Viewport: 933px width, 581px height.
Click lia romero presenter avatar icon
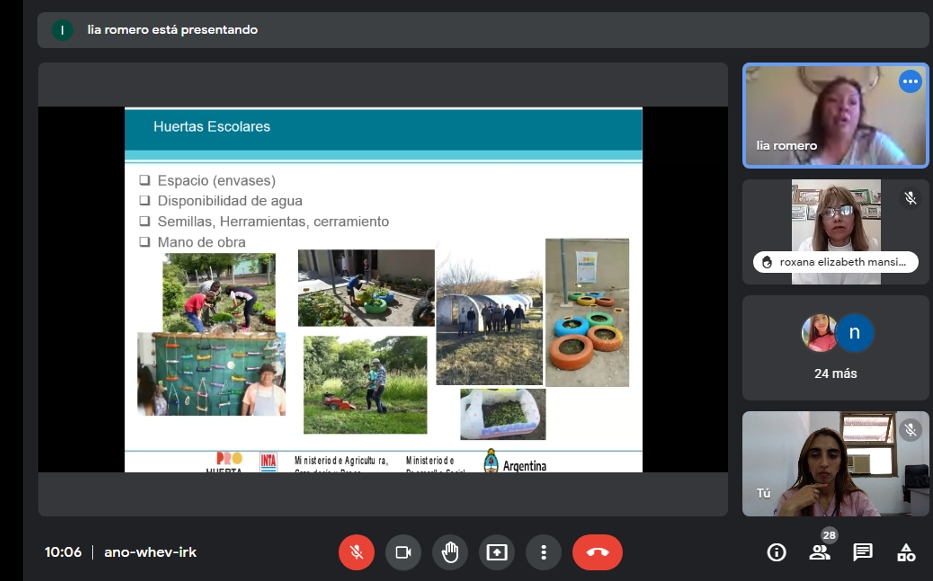(63, 30)
